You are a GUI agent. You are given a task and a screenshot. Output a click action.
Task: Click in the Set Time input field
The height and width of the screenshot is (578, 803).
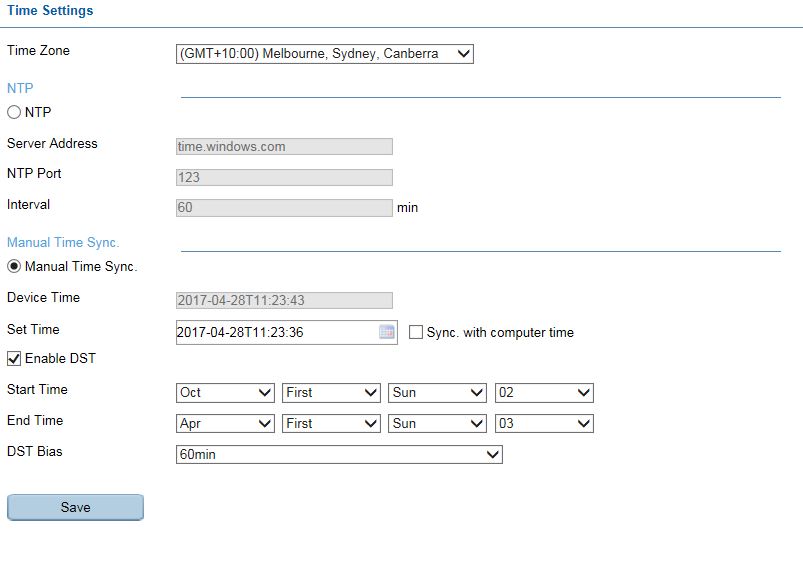275,332
